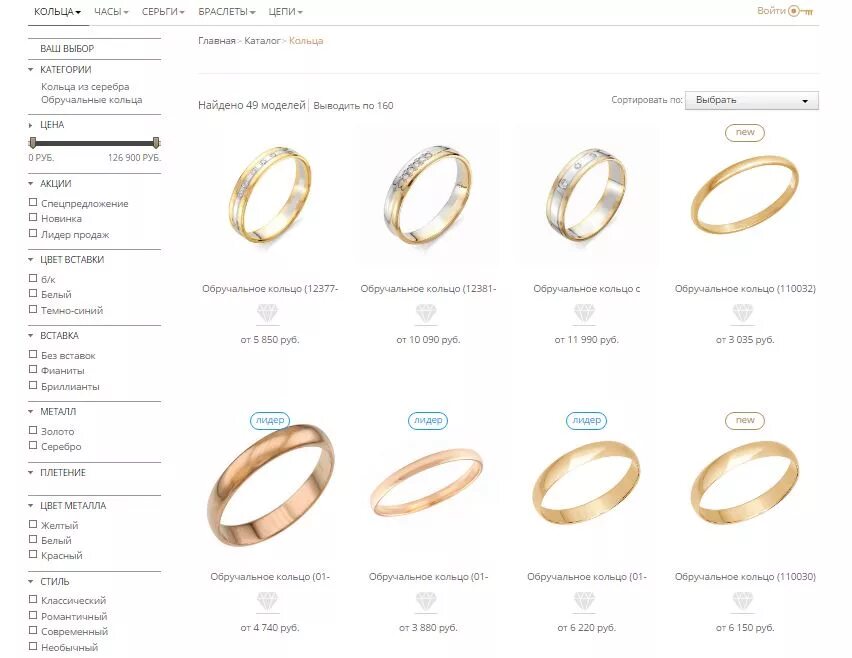Go to Каталог in the breadcrumb
This screenshot has width=852, height=658.
click(262, 41)
